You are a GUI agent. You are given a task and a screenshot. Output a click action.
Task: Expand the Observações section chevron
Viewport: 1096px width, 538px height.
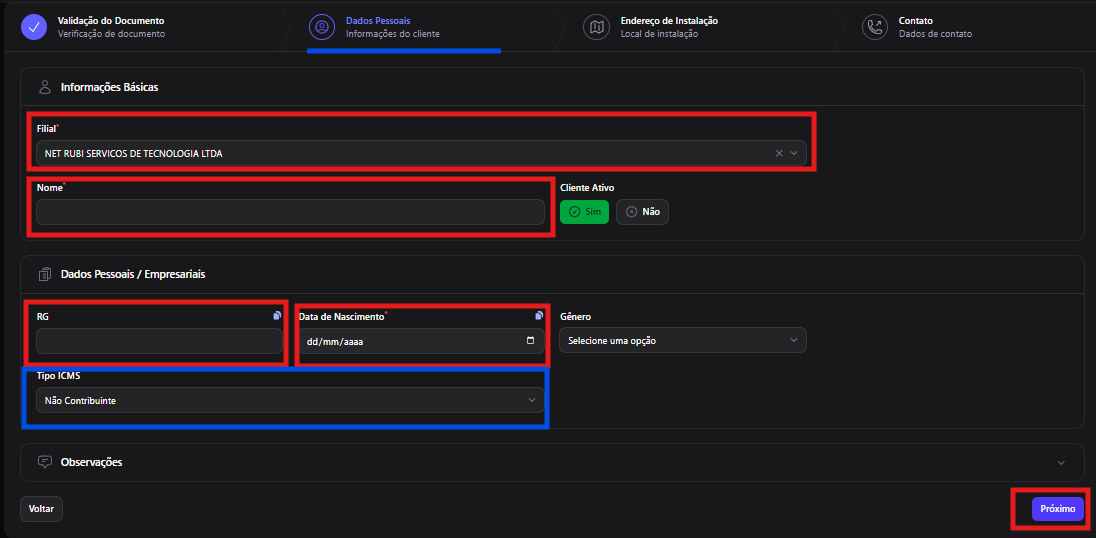coord(1061,463)
